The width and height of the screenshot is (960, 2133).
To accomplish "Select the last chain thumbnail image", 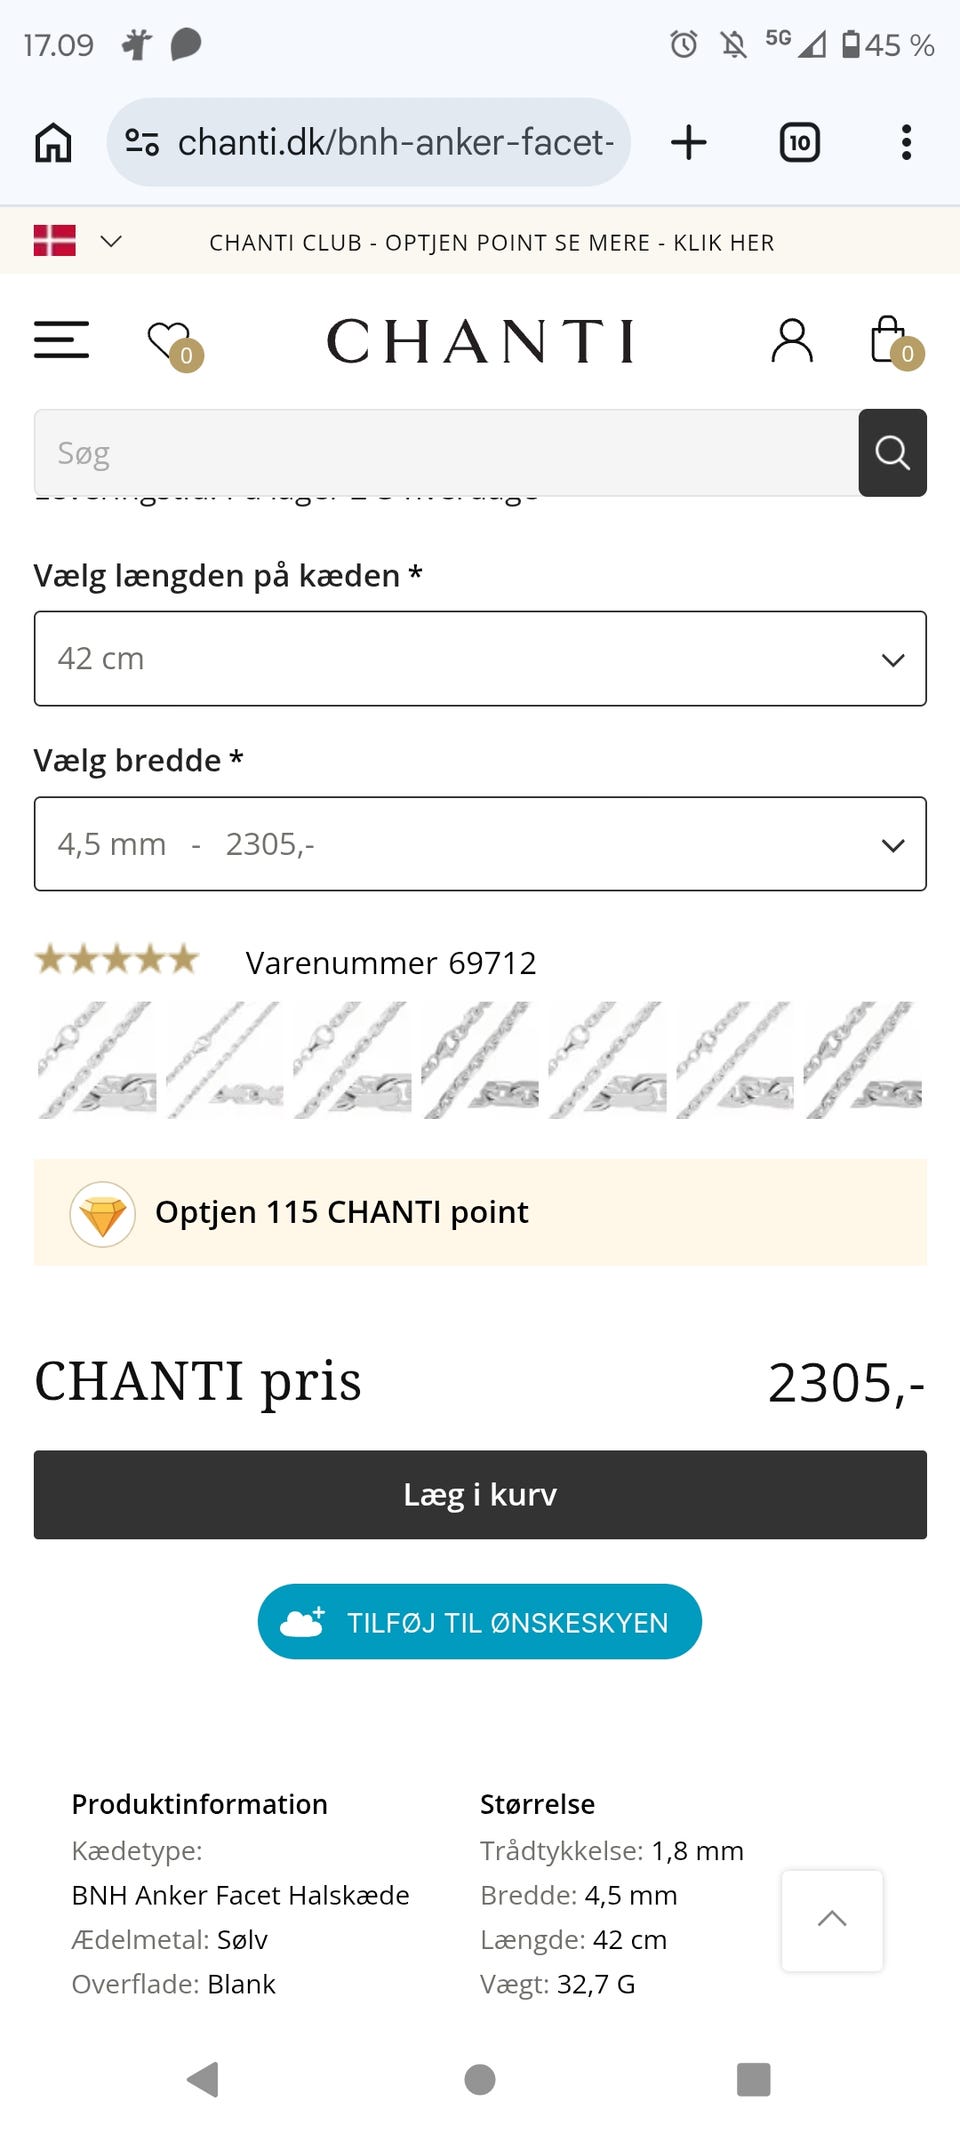I will [863, 1060].
